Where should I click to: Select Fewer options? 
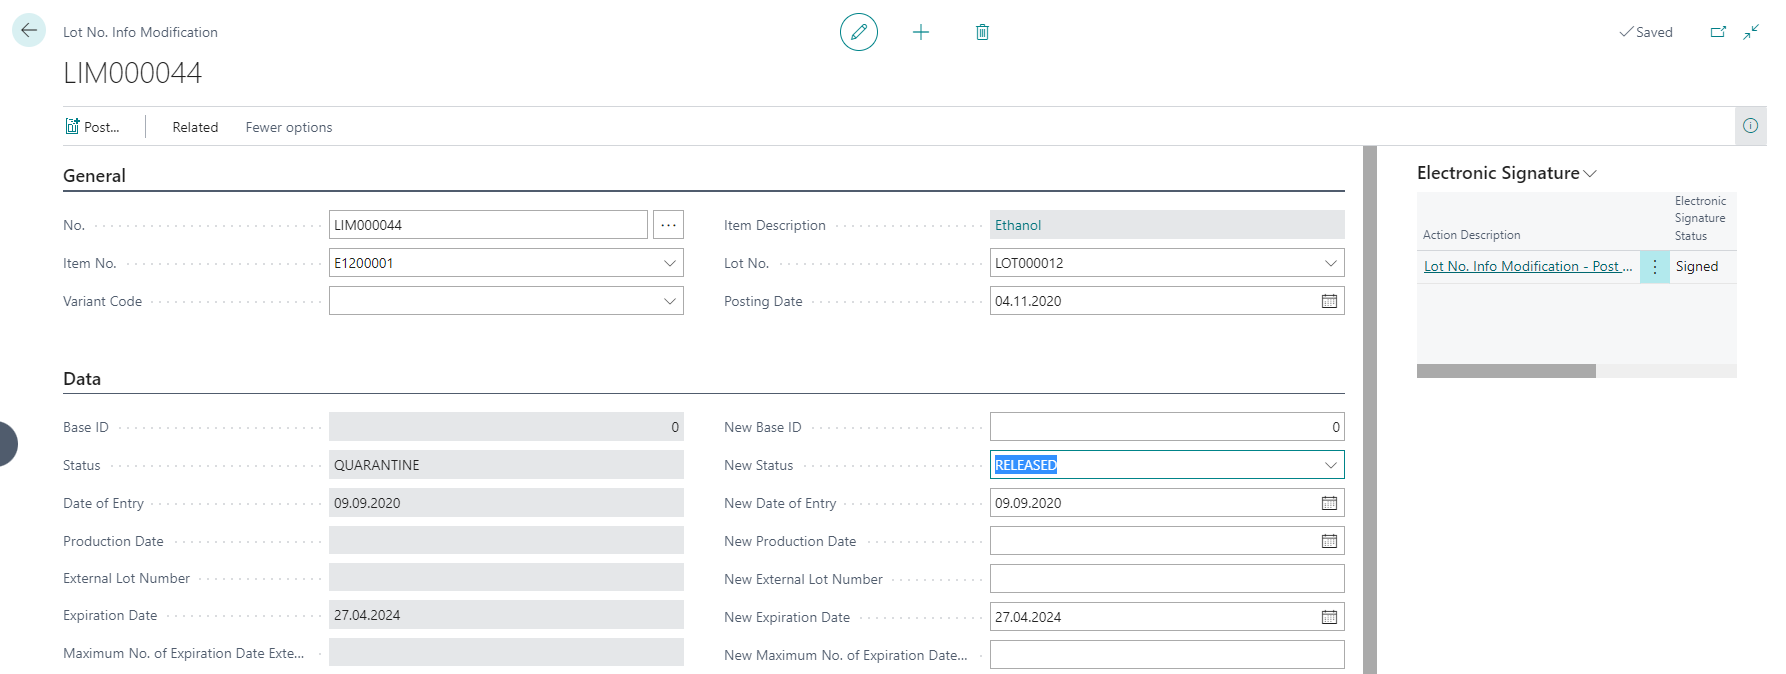pos(289,127)
